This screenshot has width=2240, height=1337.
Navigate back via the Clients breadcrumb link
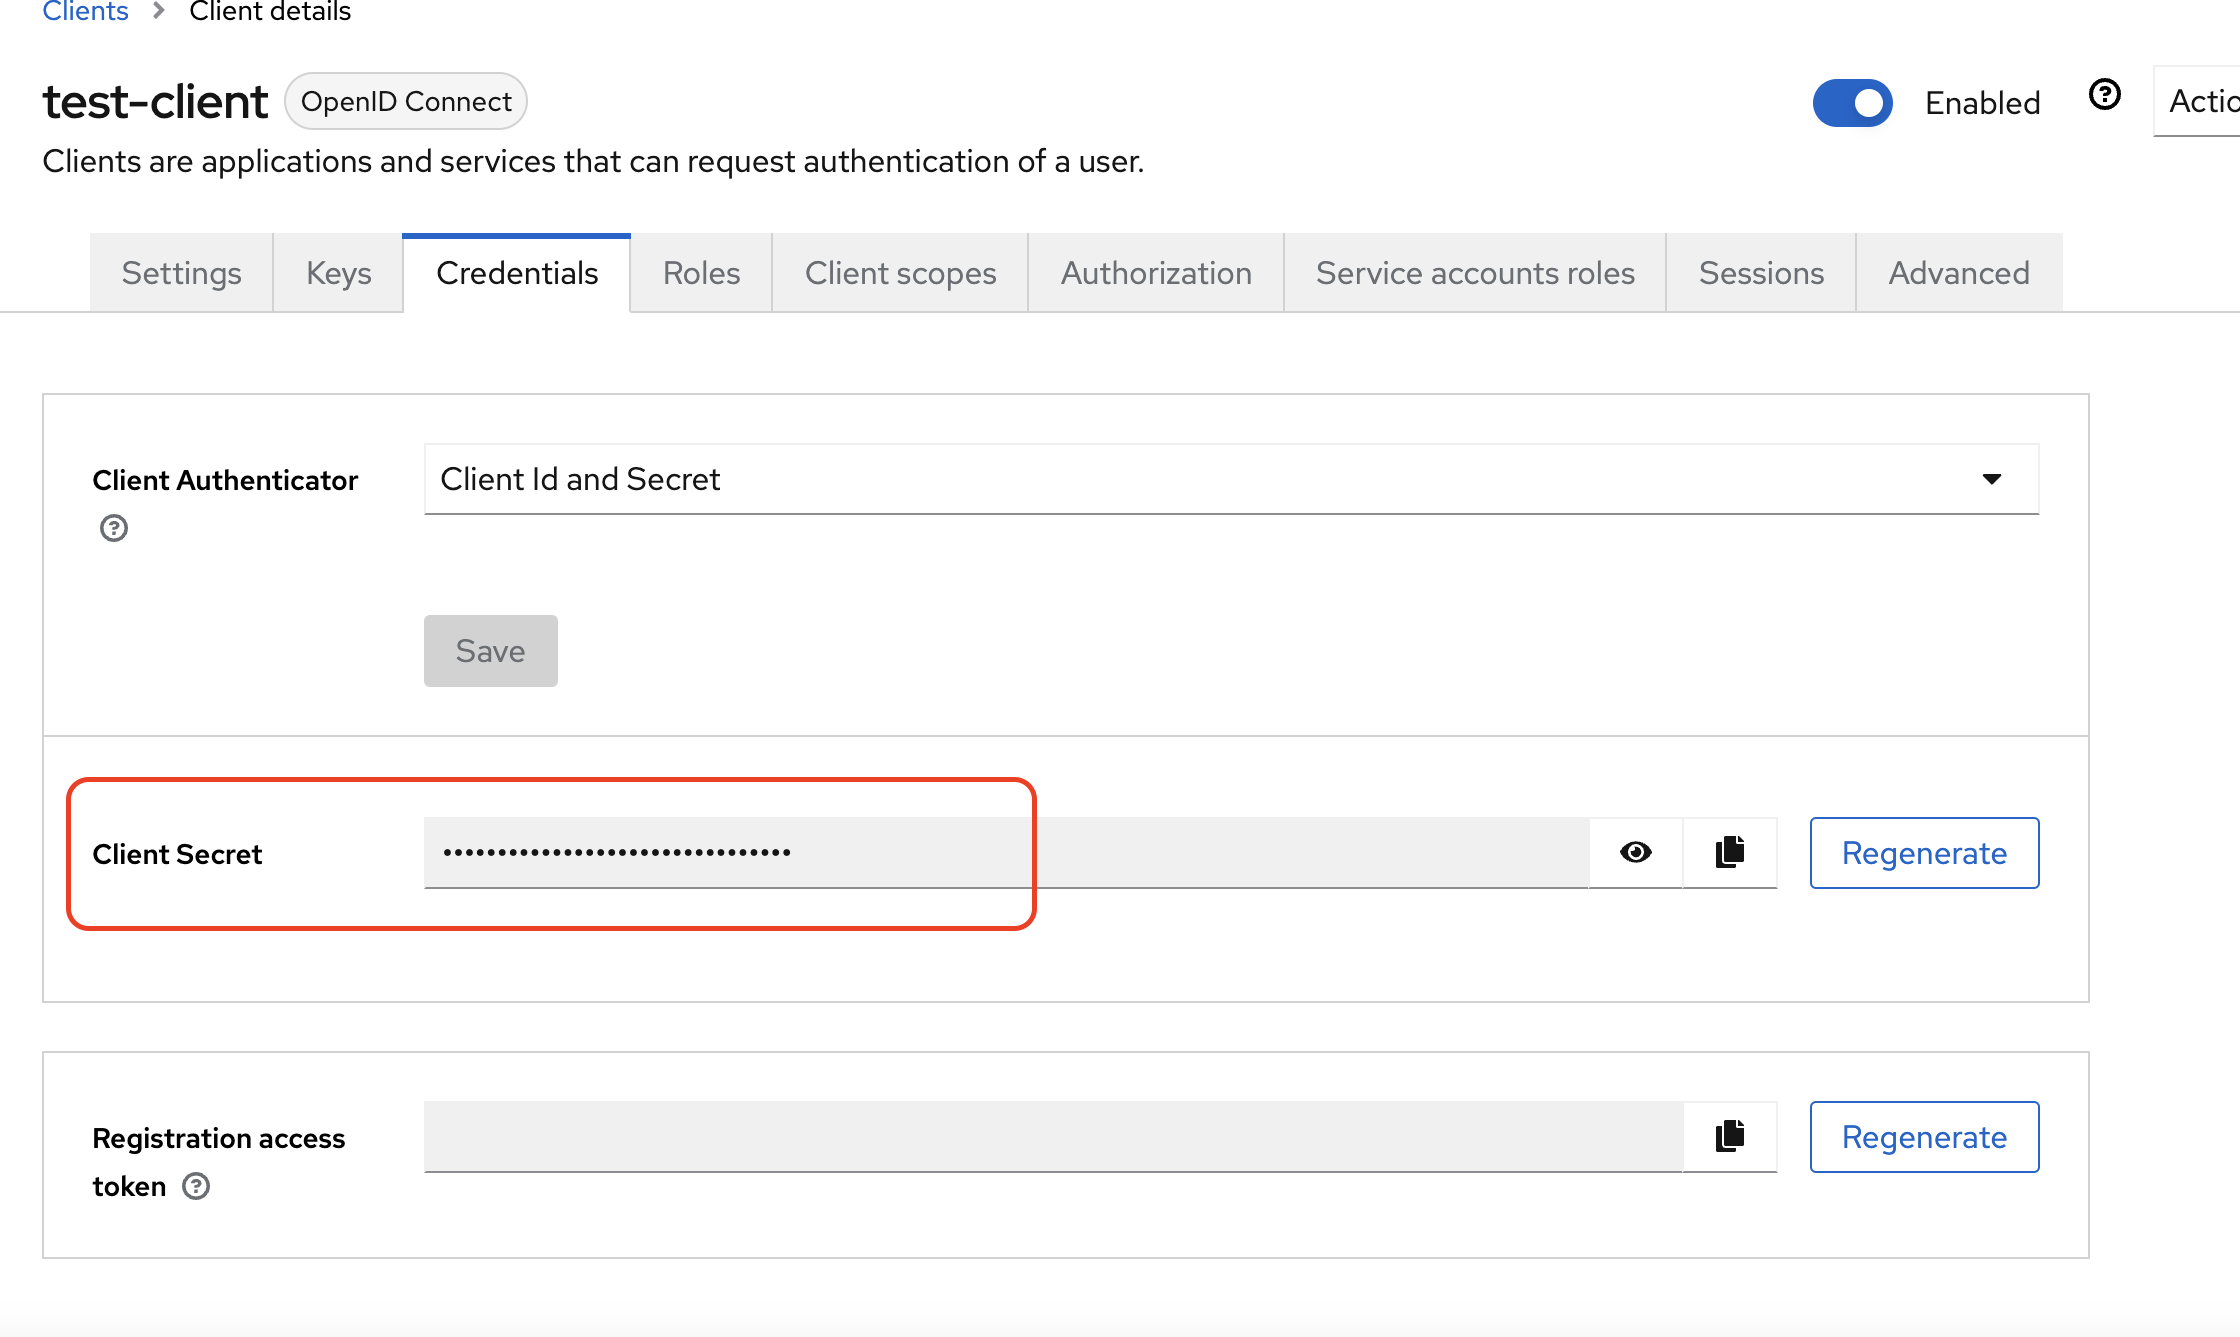(x=85, y=11)
